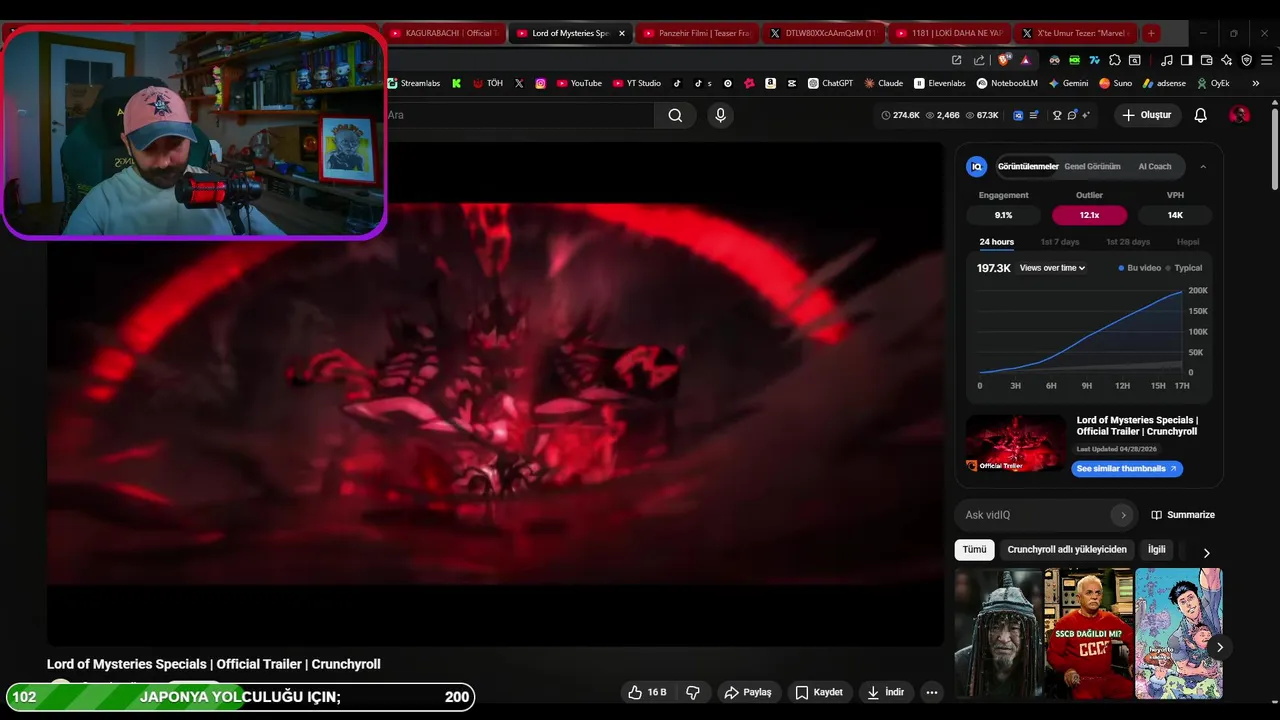Image resolution: width=1280 pixels, height=720 pixels.
Task: Select the AI Coach vidIQ tab
Action: tap(1154, 167)
